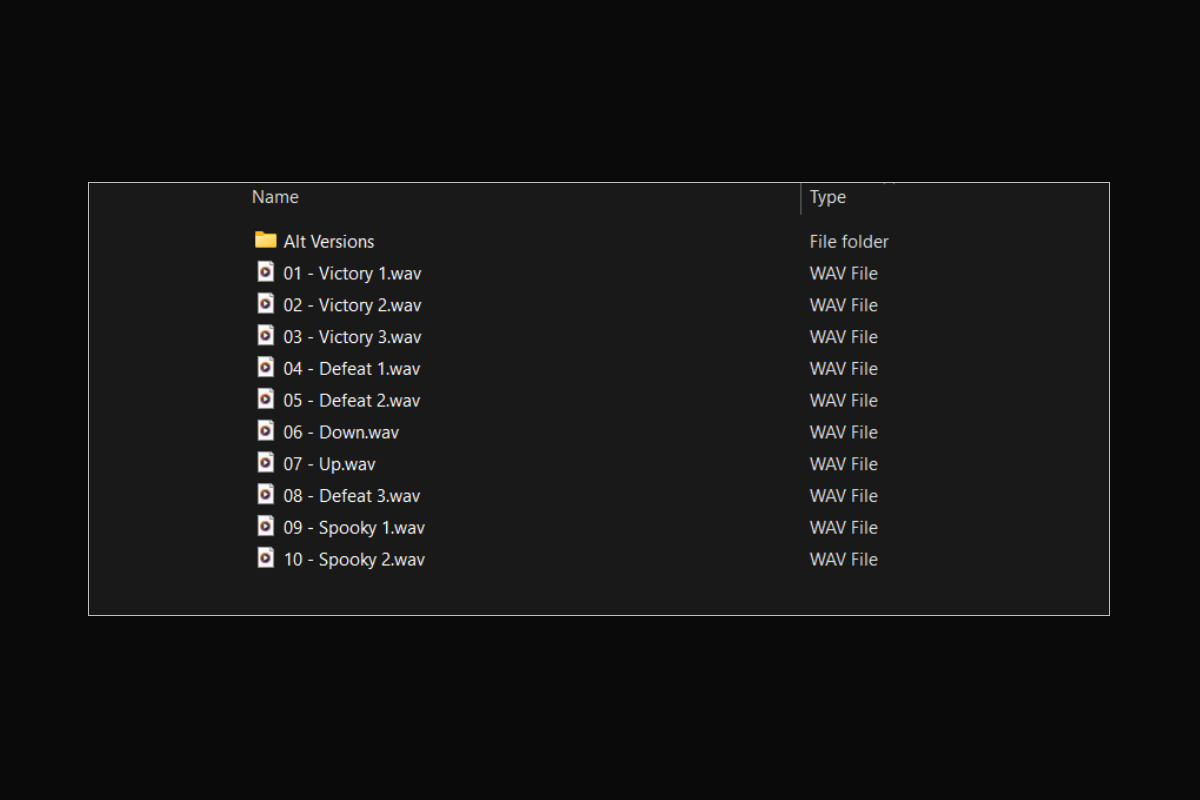Select the file name 04 - Defeat 1.wav
Viewport: 1200px width, 800px height.
[352, 369]
